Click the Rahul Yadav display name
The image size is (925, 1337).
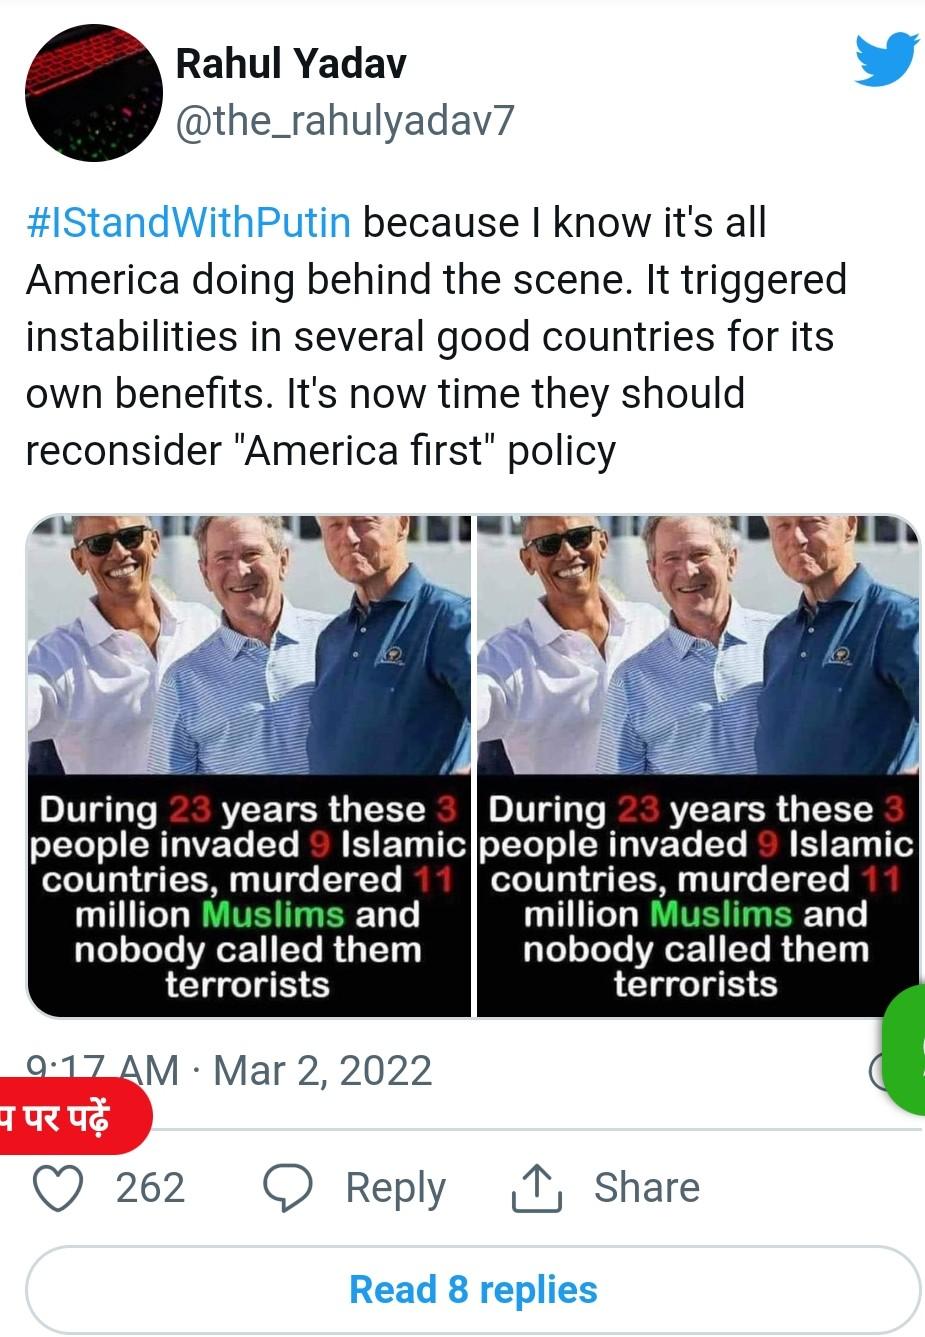(x=291, y=63)
